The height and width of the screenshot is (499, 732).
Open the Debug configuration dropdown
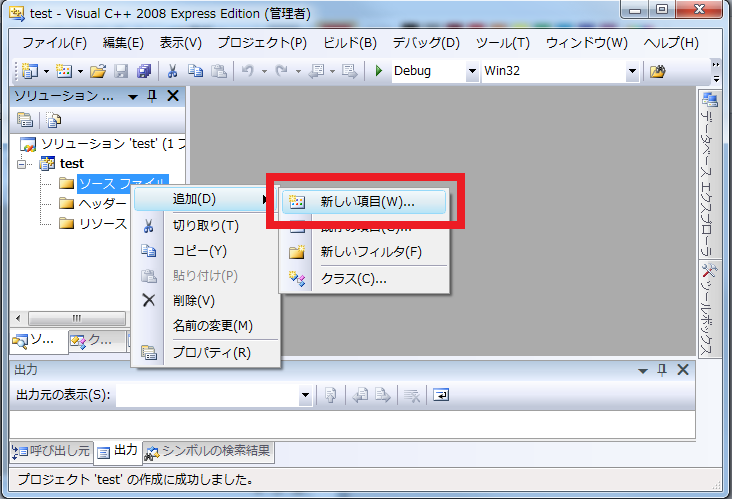[x=472, y=71]
